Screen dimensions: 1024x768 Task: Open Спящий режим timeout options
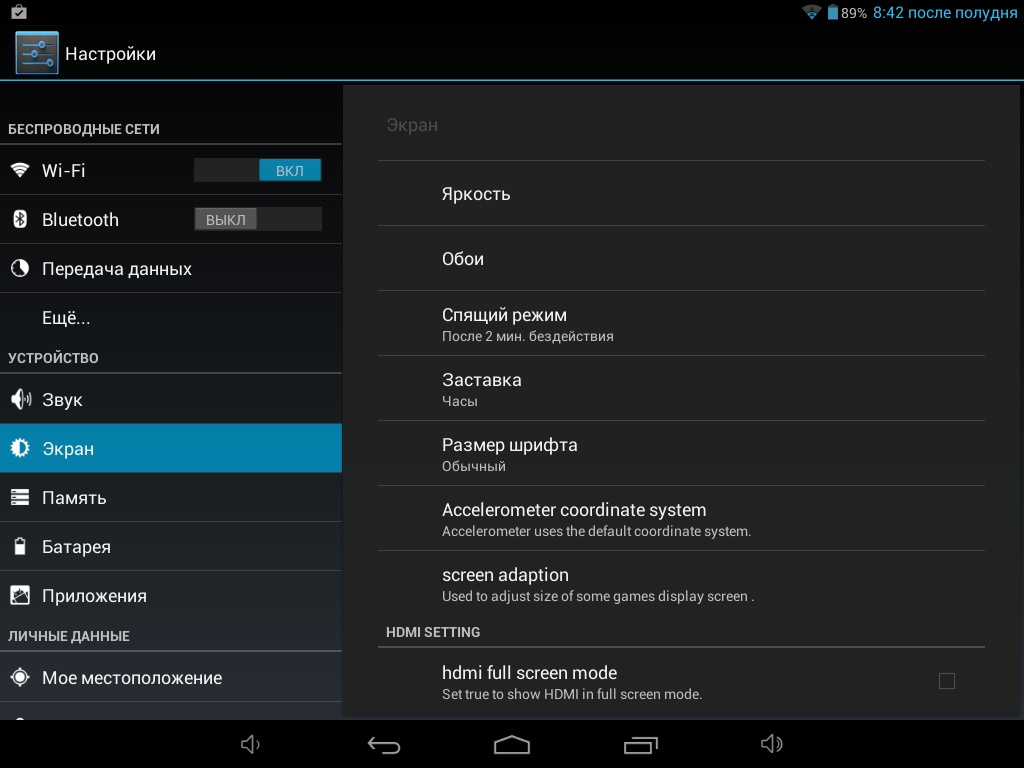point(680,324)
